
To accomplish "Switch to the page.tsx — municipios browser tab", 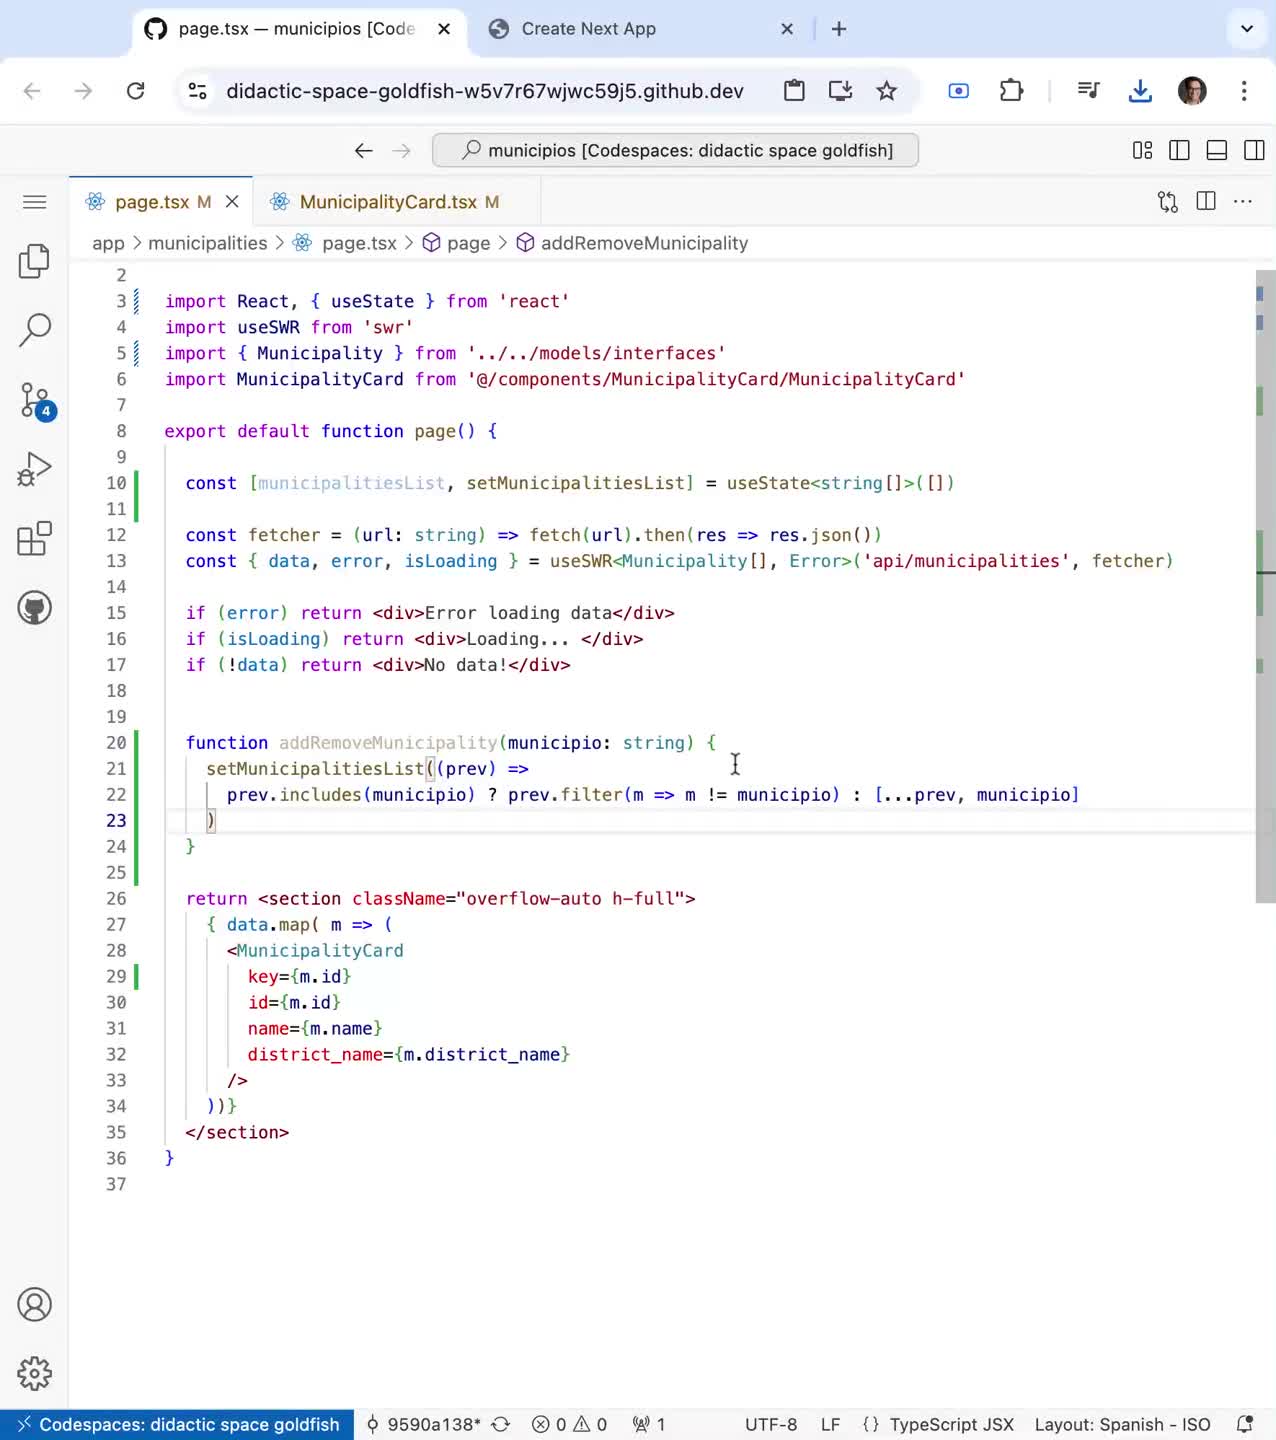I will (298, 29).
